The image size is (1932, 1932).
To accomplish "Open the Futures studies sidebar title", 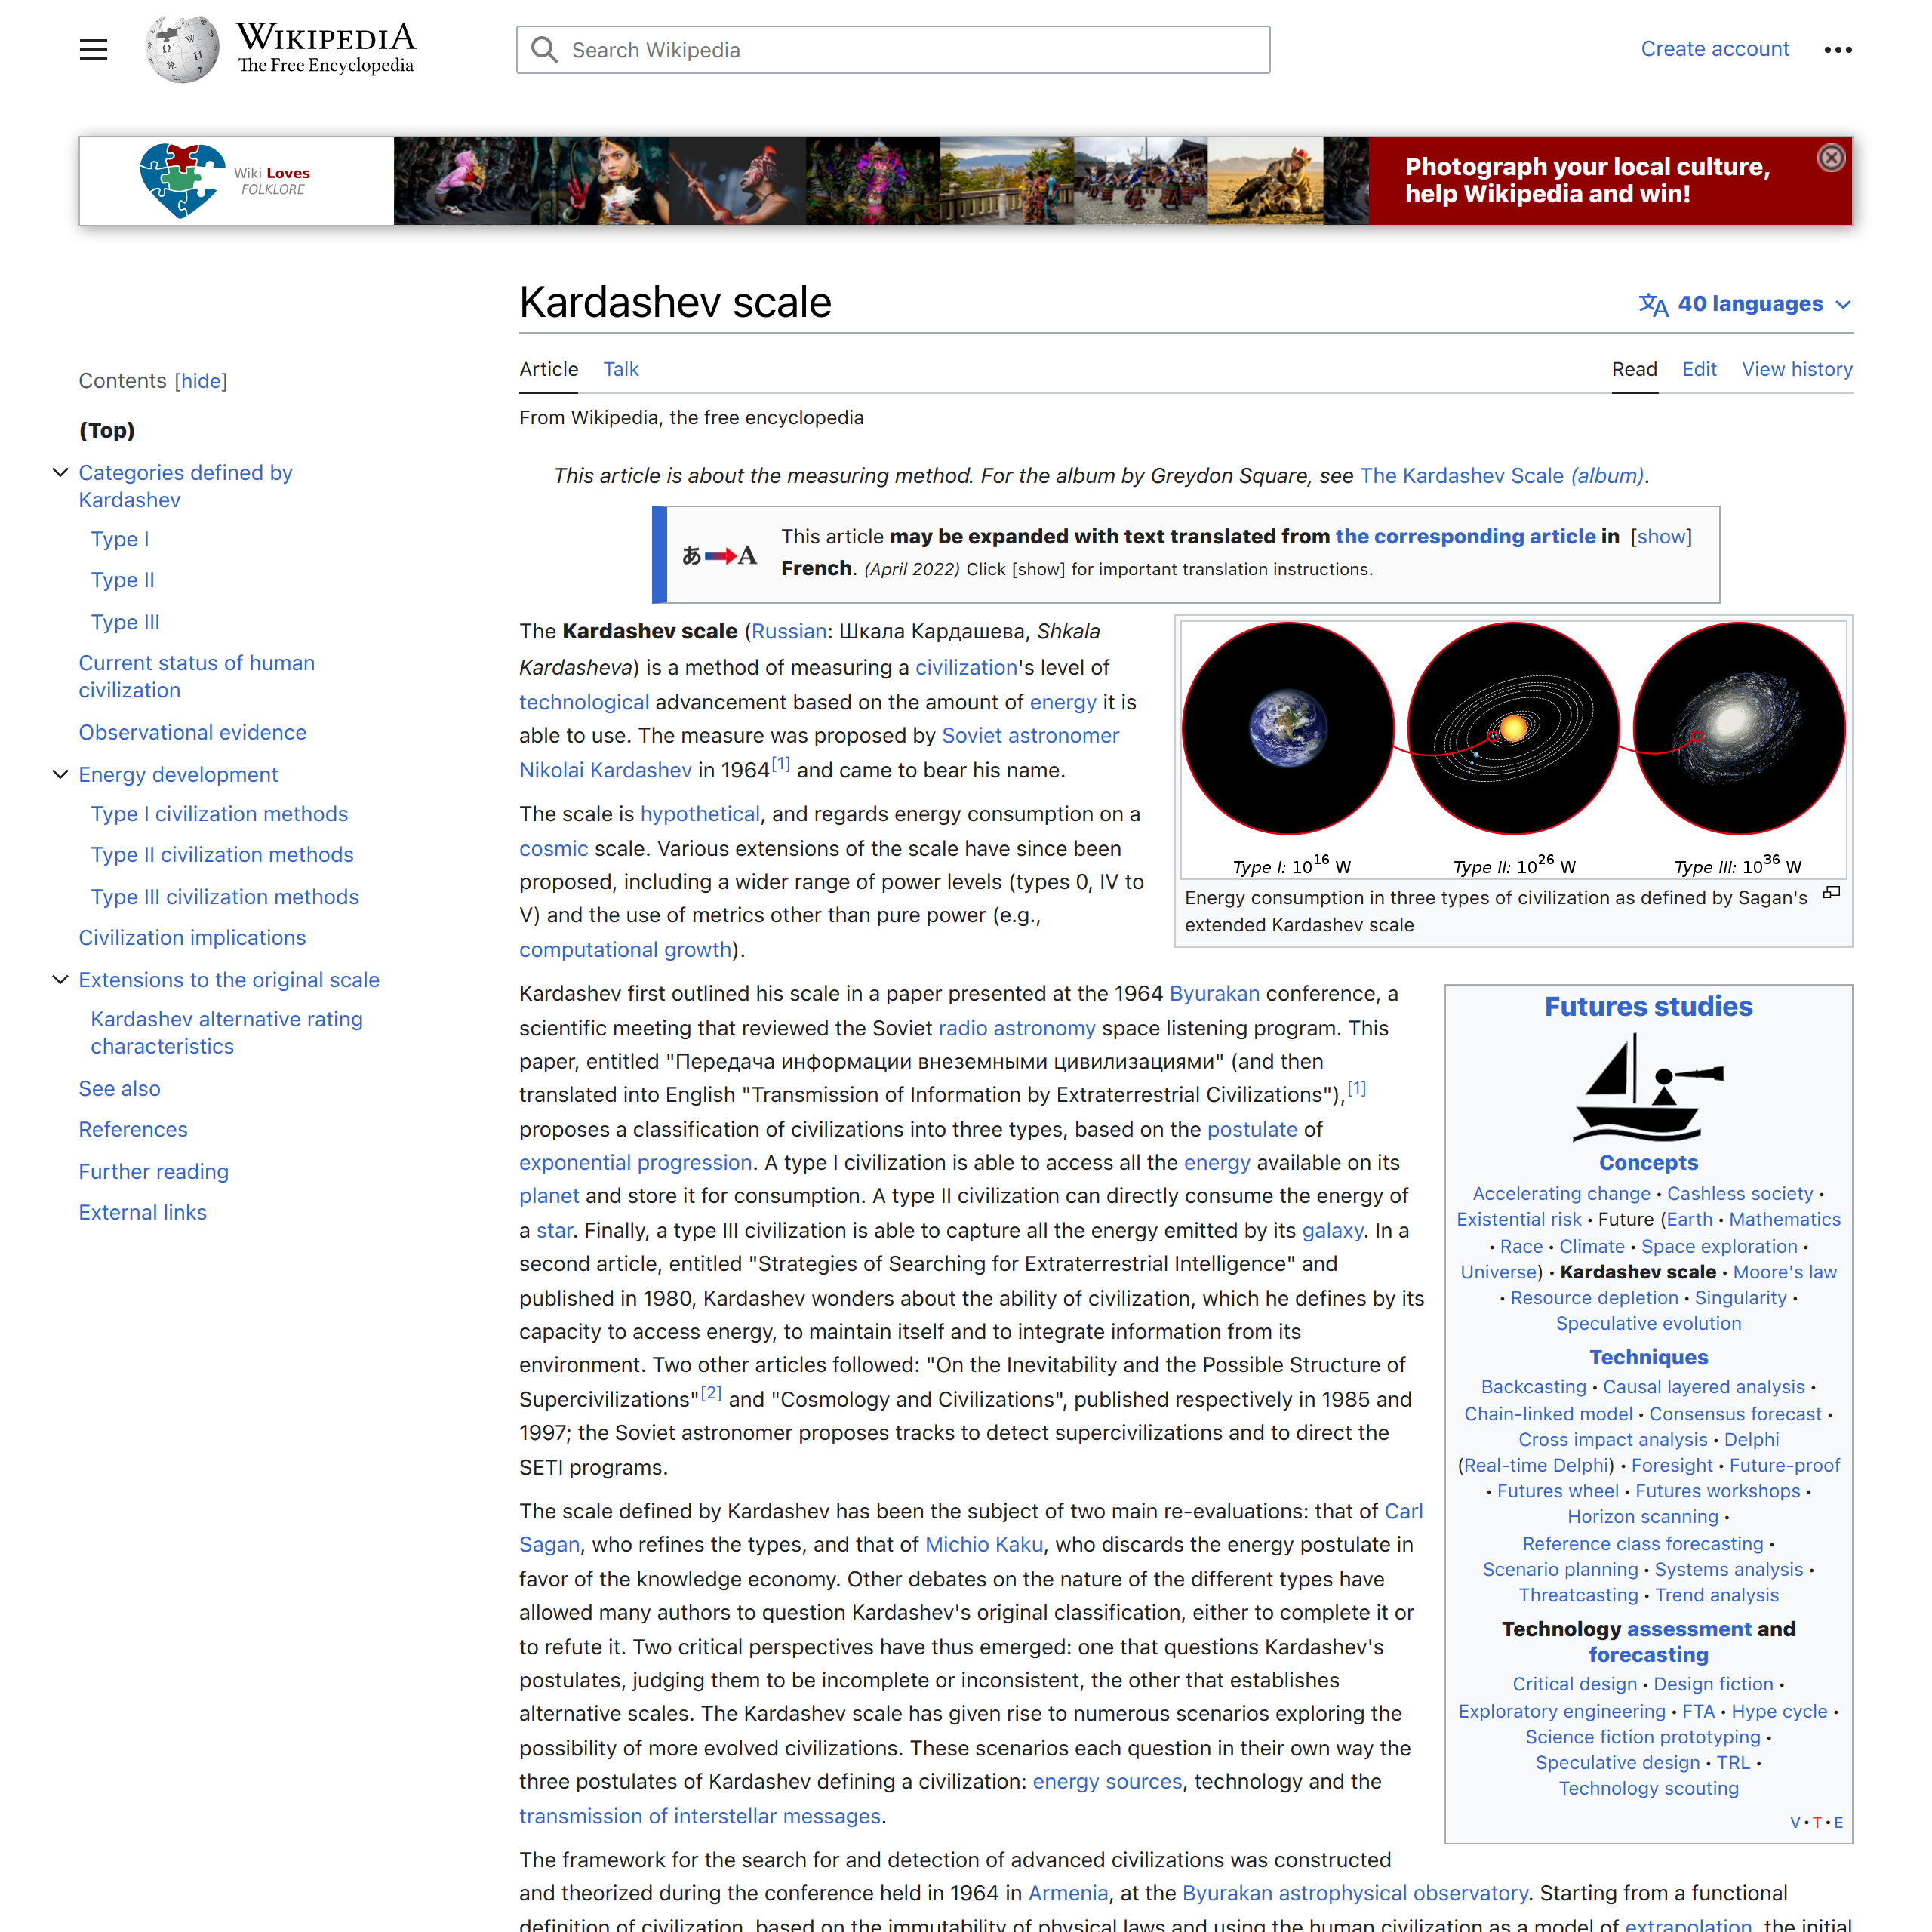I will pyautogui.click(x=1648, y=1006).
